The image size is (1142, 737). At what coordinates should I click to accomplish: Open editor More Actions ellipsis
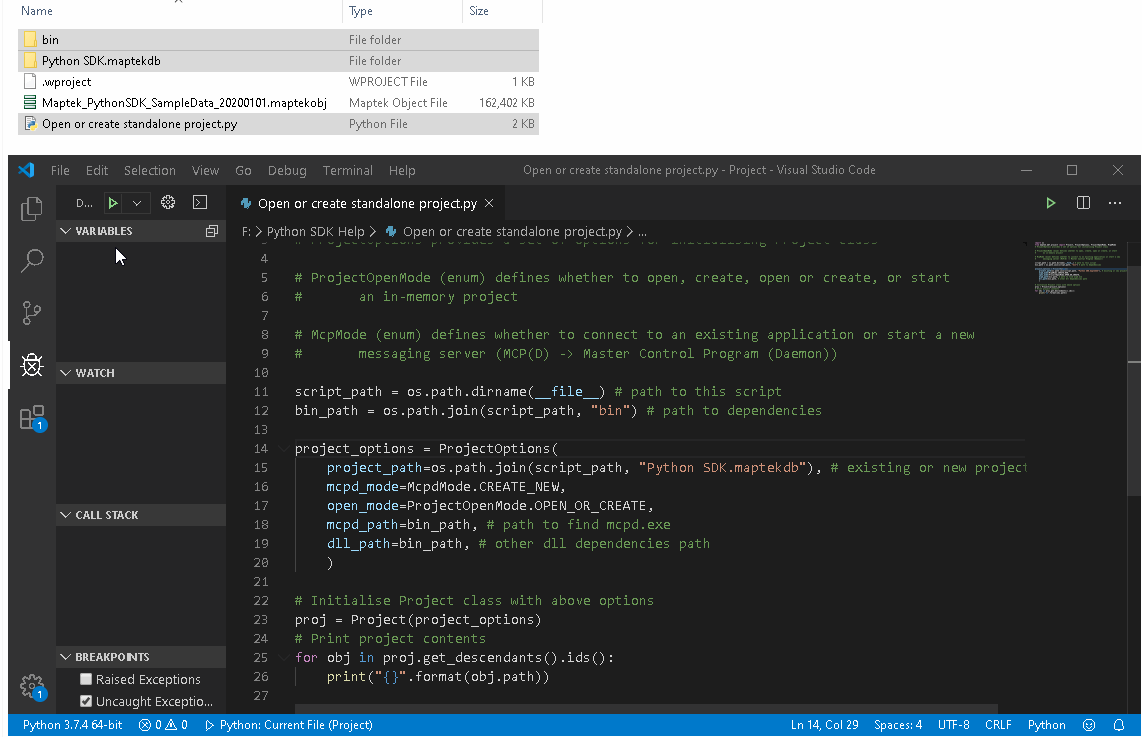tap(1115, 203)
